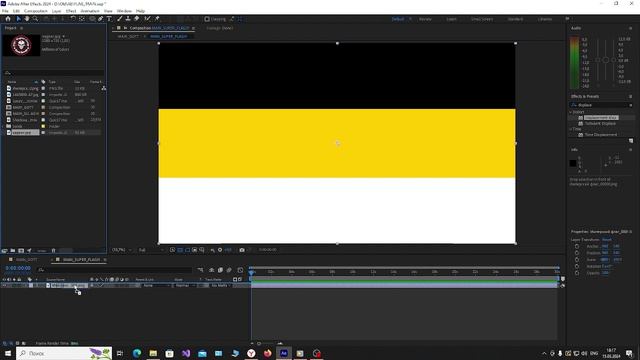Open Microsoft Edge from the taskbar
640x360 pixels.
click(137, 353)
